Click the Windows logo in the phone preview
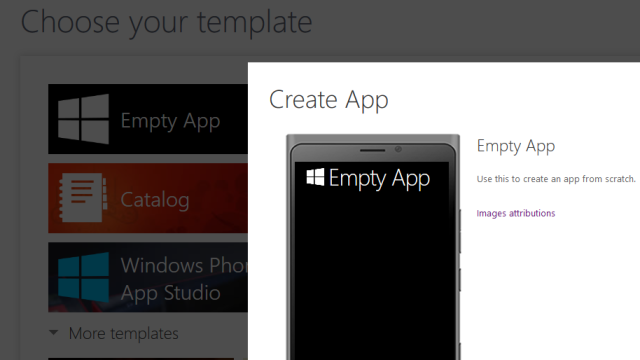The height and width of the screenshot is (360, 640). tap(315, 177)
